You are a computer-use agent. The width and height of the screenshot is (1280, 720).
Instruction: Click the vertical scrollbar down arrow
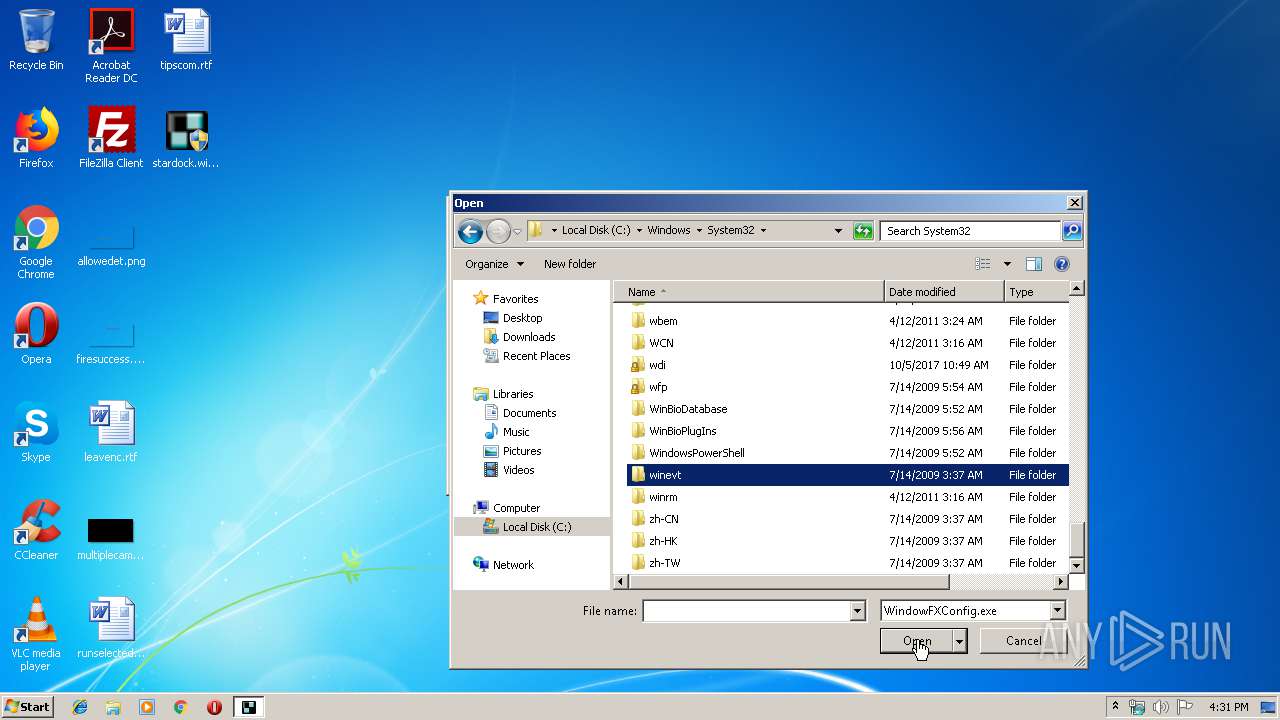point(1077,566)
